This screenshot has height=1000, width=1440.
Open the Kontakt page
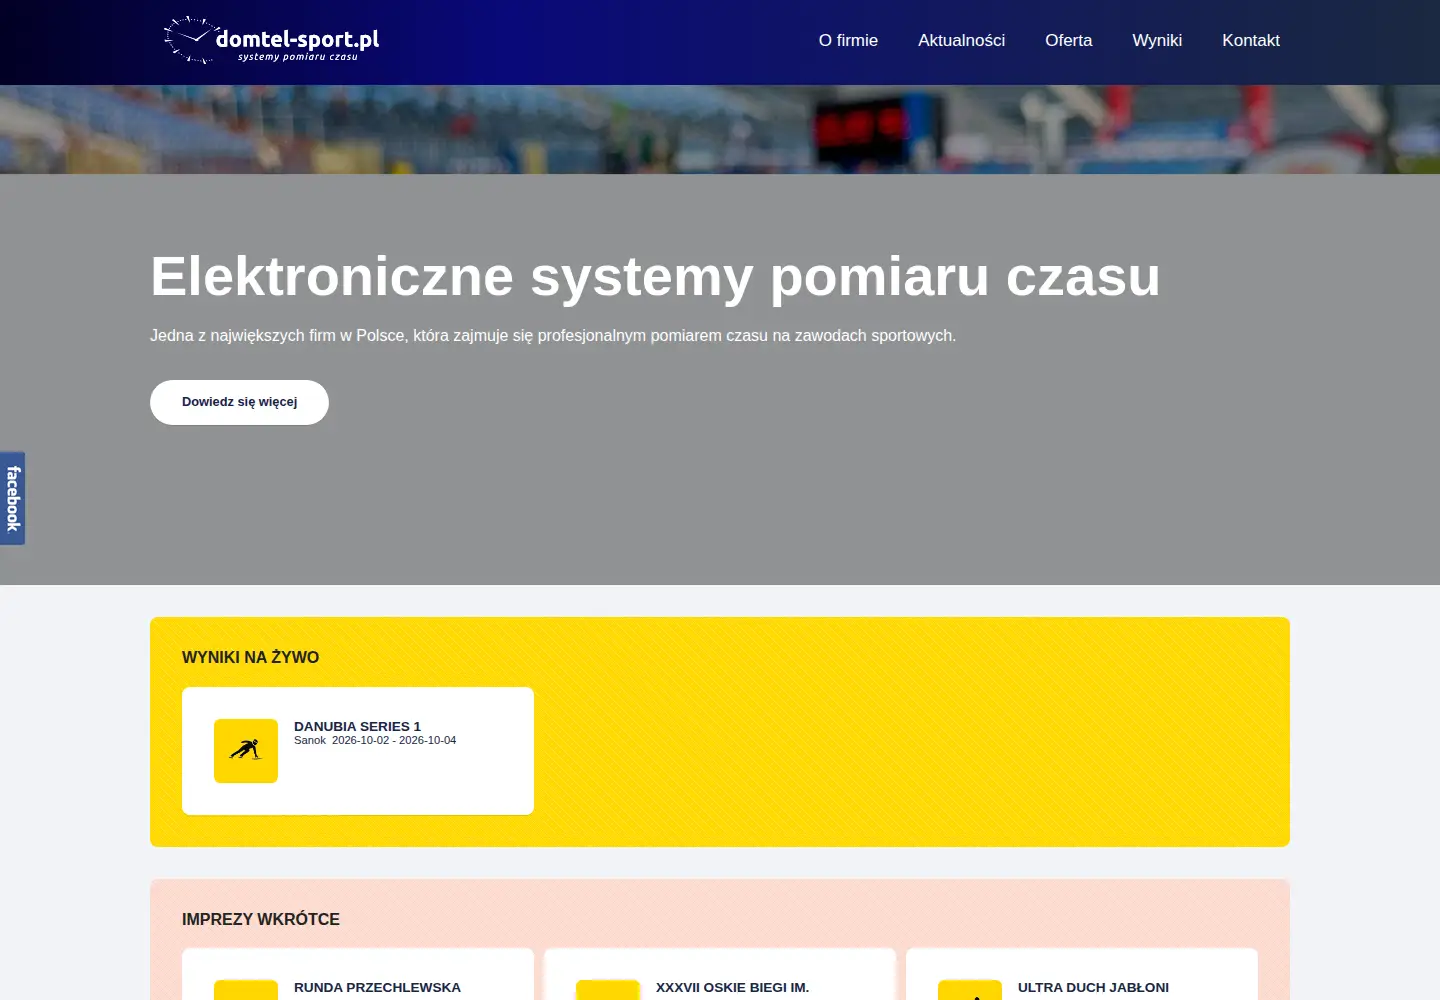[1251, 41]
